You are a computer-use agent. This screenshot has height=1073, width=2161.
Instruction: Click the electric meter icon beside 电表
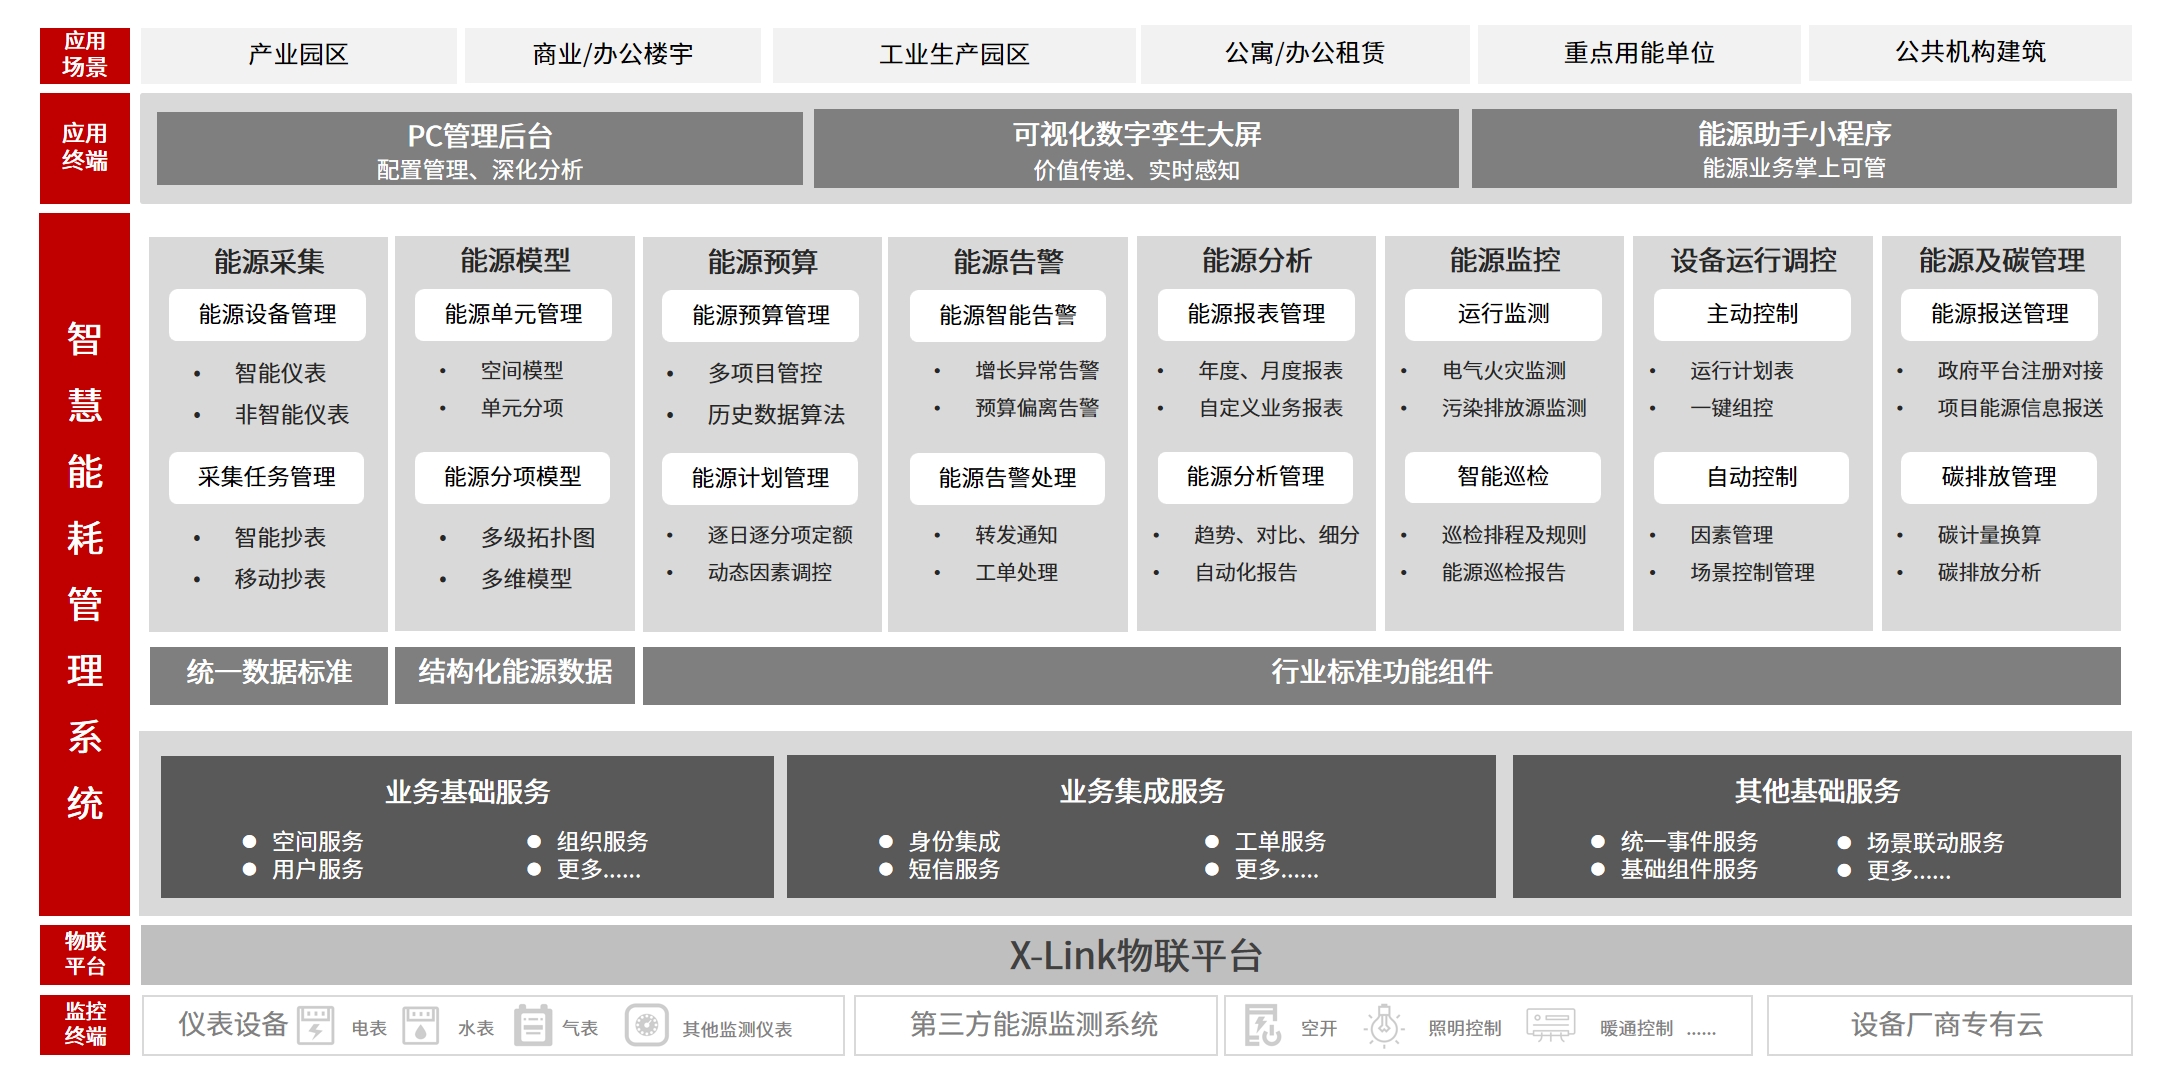(x=316, y=1025)
